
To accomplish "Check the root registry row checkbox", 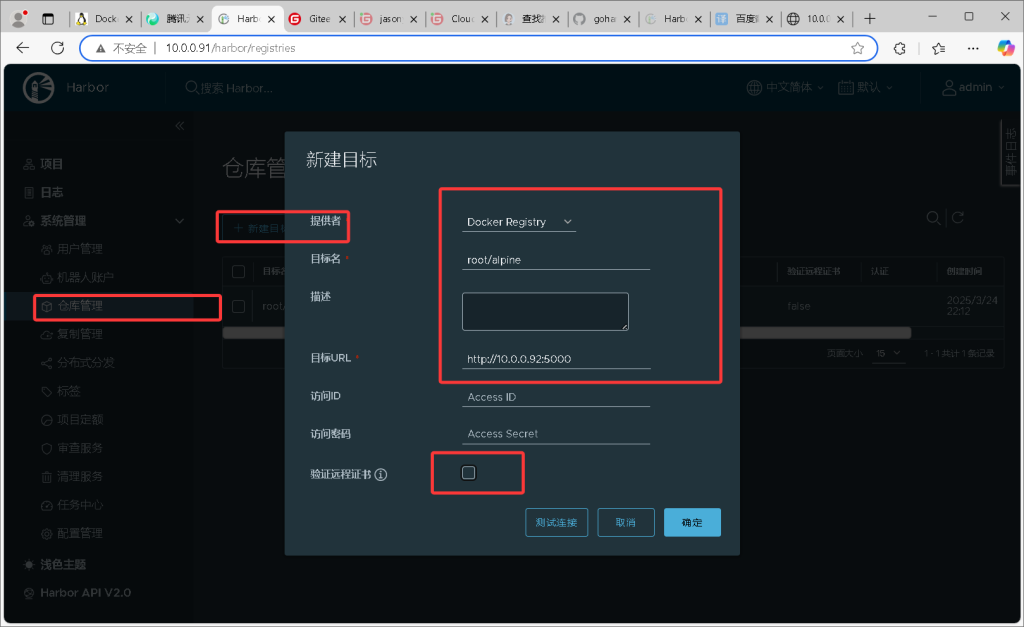I will (238, 306).
